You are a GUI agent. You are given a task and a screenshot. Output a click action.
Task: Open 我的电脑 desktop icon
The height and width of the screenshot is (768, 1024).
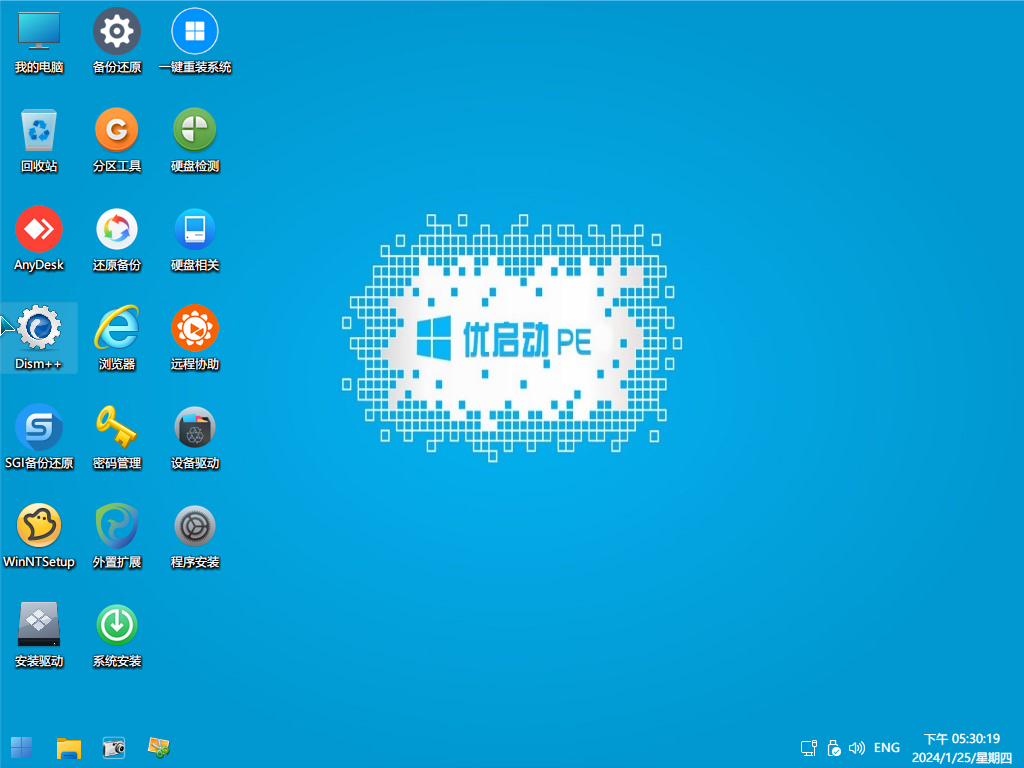[39, 40]
